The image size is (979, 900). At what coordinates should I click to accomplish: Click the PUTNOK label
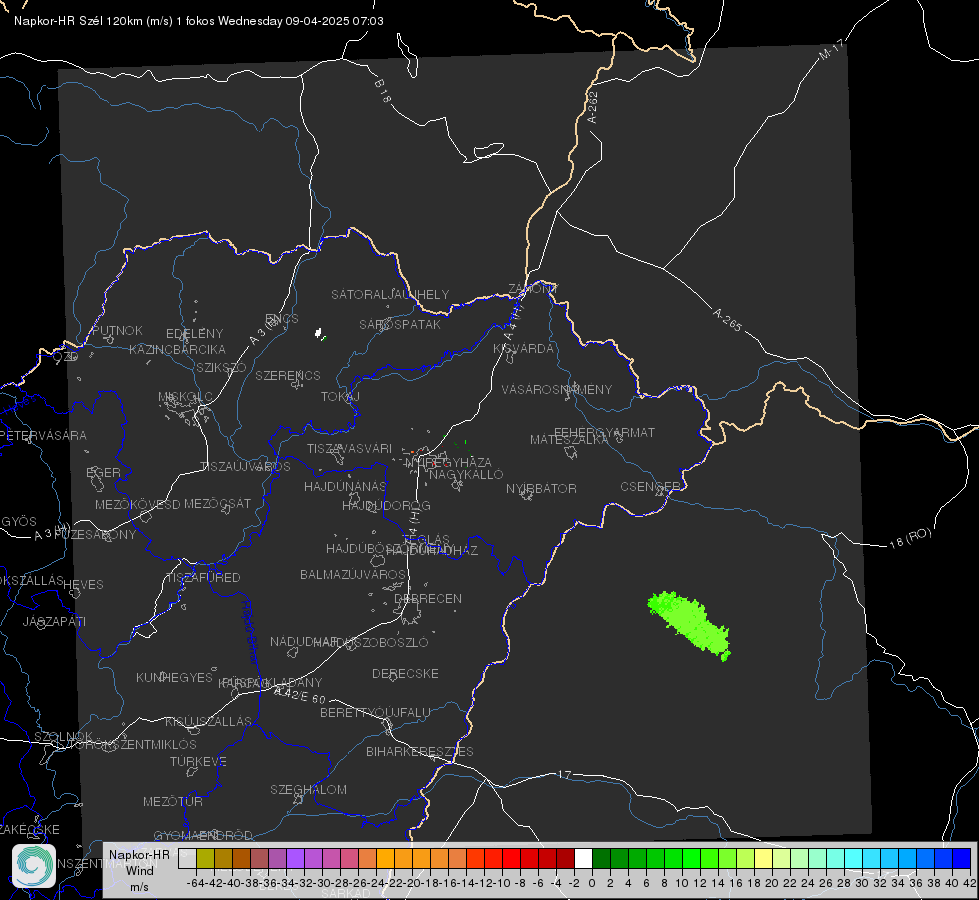click(x=118, y=330)
